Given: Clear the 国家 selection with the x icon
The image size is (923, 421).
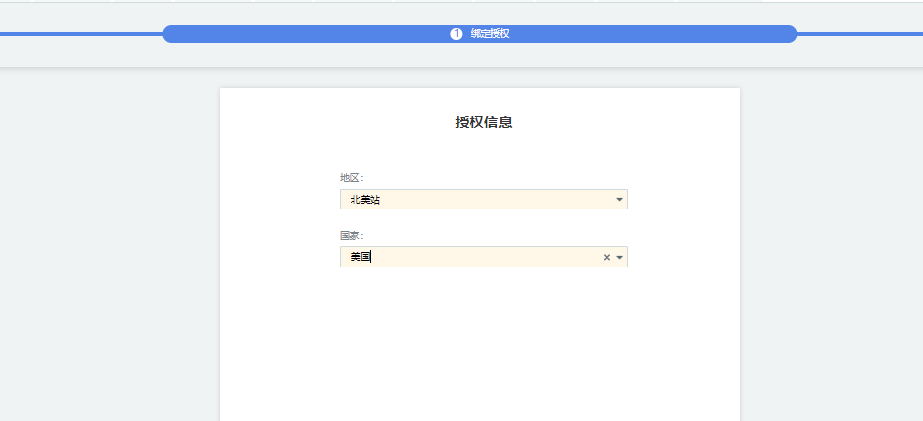Looking at the screenshot, I should 606,257.
